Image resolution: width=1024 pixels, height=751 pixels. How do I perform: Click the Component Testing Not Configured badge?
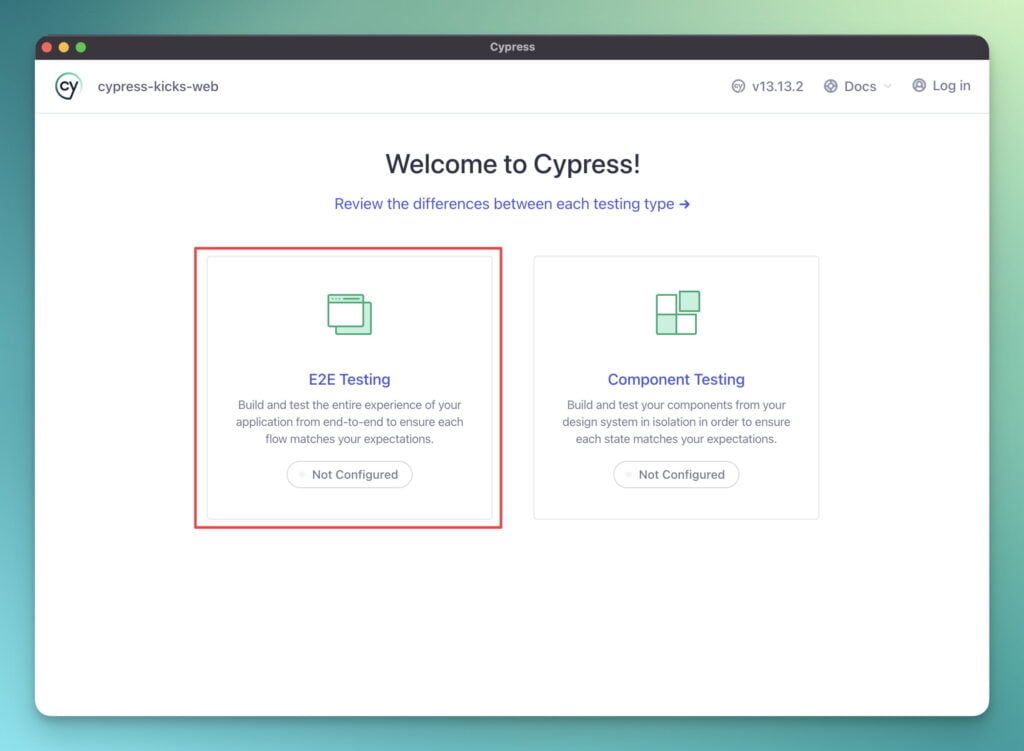tap(676, 475)
